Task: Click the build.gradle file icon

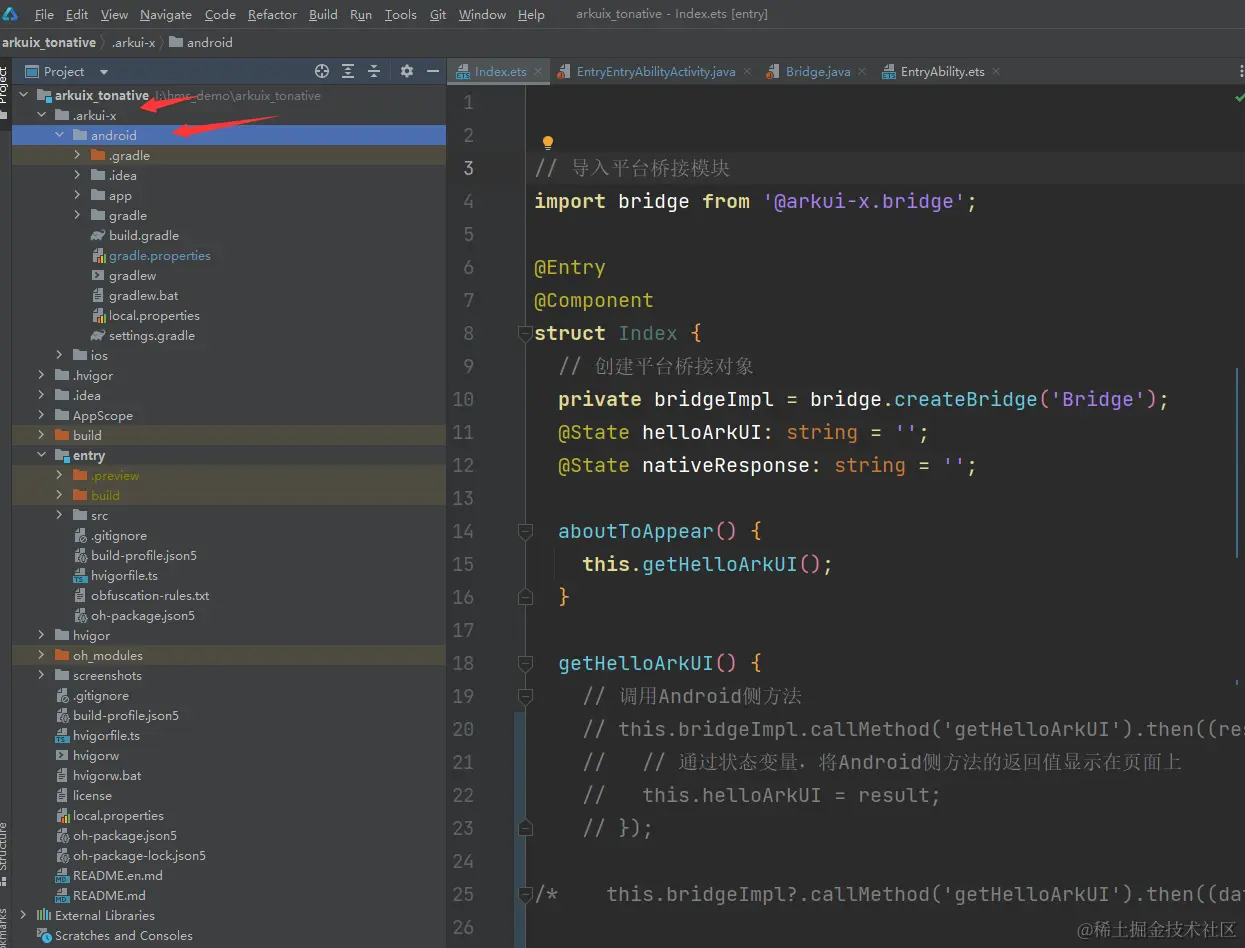Action: click(x=98, y=236)
